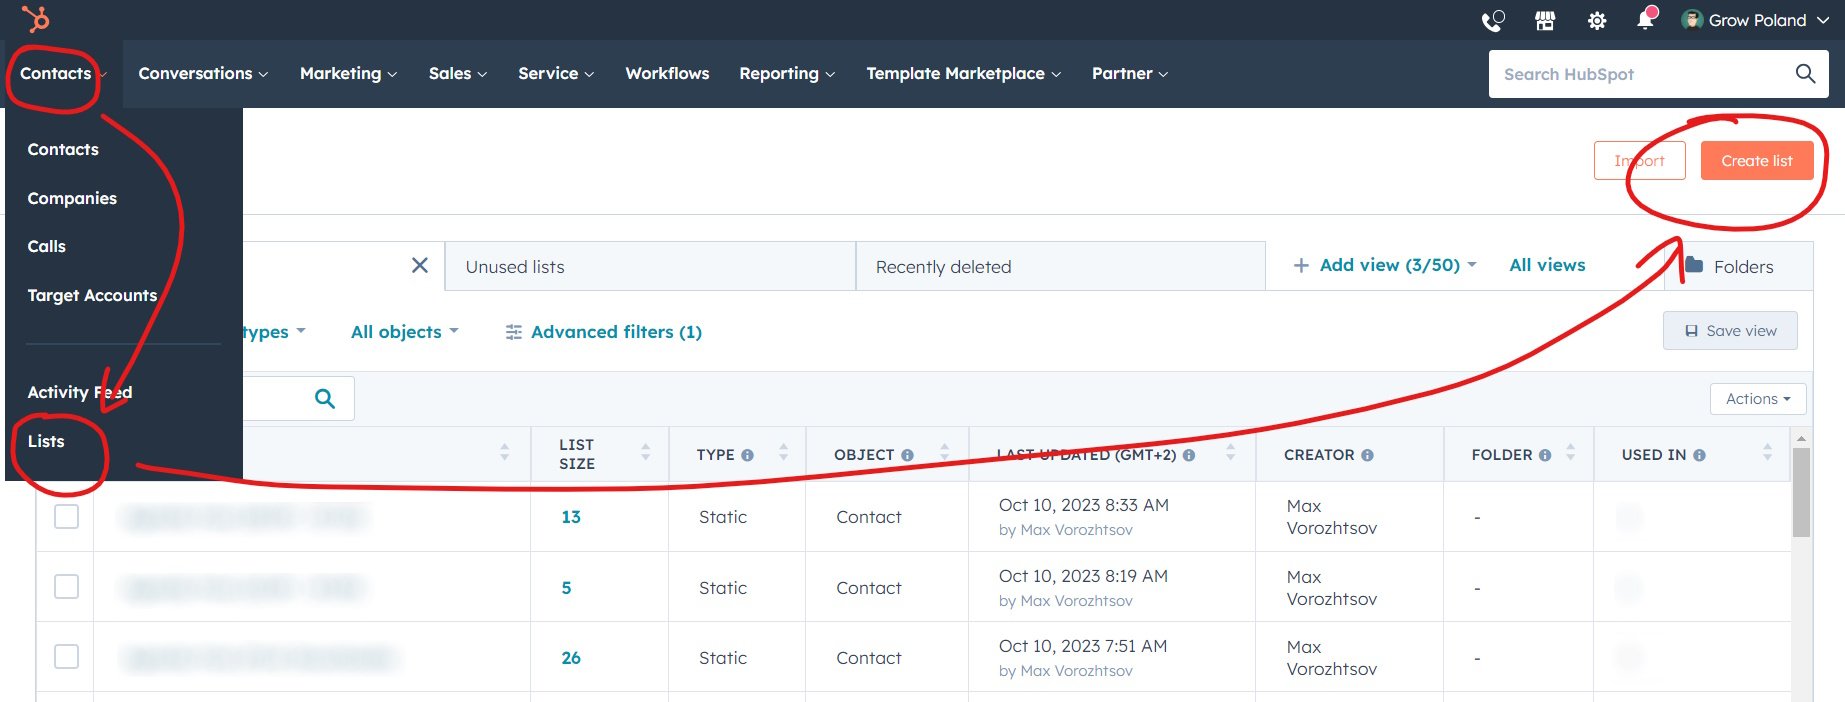Click the Grow Poland account avatar
1845x702 pixels.
[1692, 19]
